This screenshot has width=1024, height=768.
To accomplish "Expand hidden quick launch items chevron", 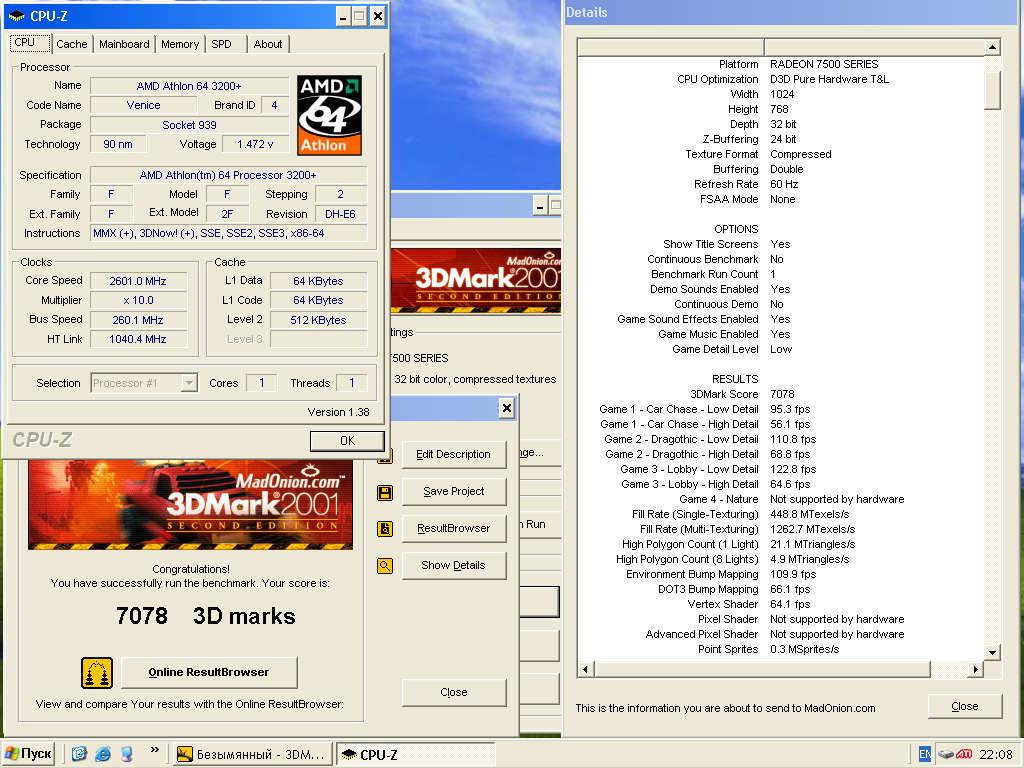I will coord(154,750).
